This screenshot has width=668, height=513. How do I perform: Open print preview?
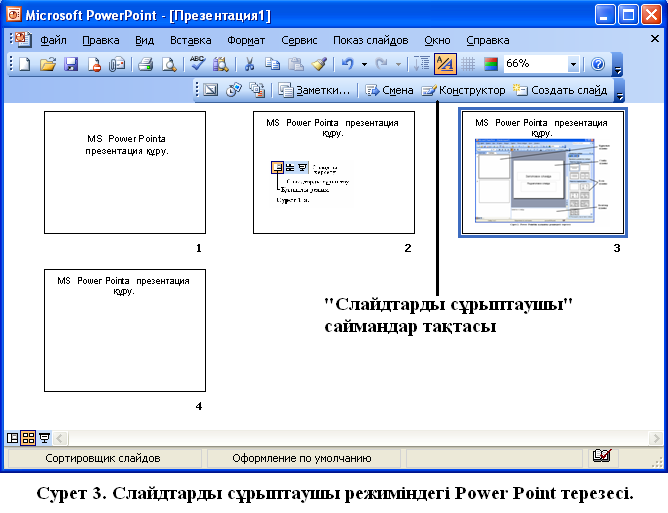coord(169,64)
